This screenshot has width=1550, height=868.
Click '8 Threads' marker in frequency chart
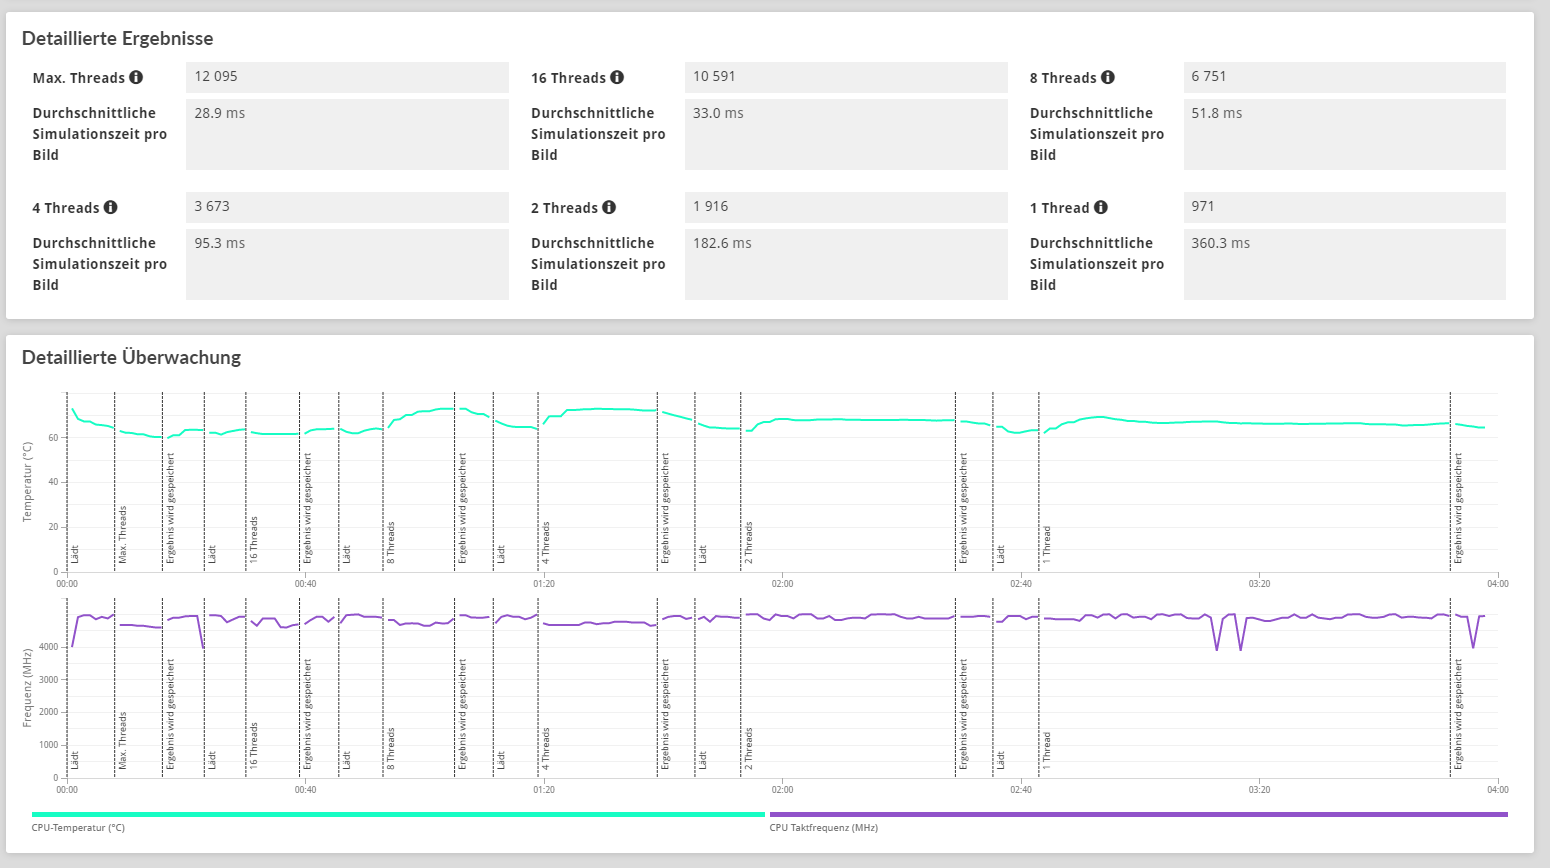[391, 748]
